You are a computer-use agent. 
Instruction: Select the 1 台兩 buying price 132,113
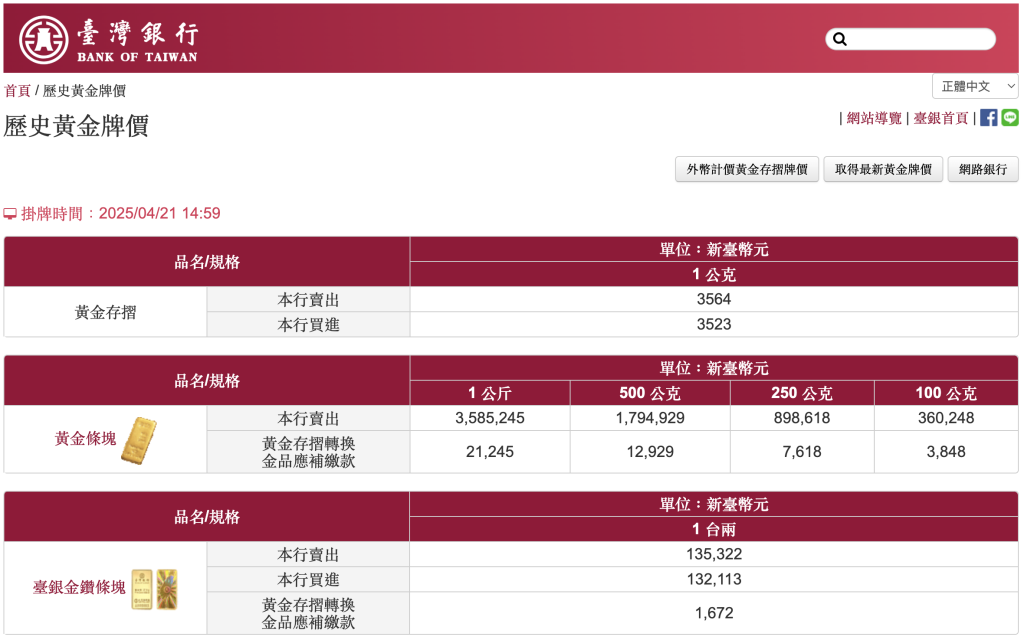[714, 579]
